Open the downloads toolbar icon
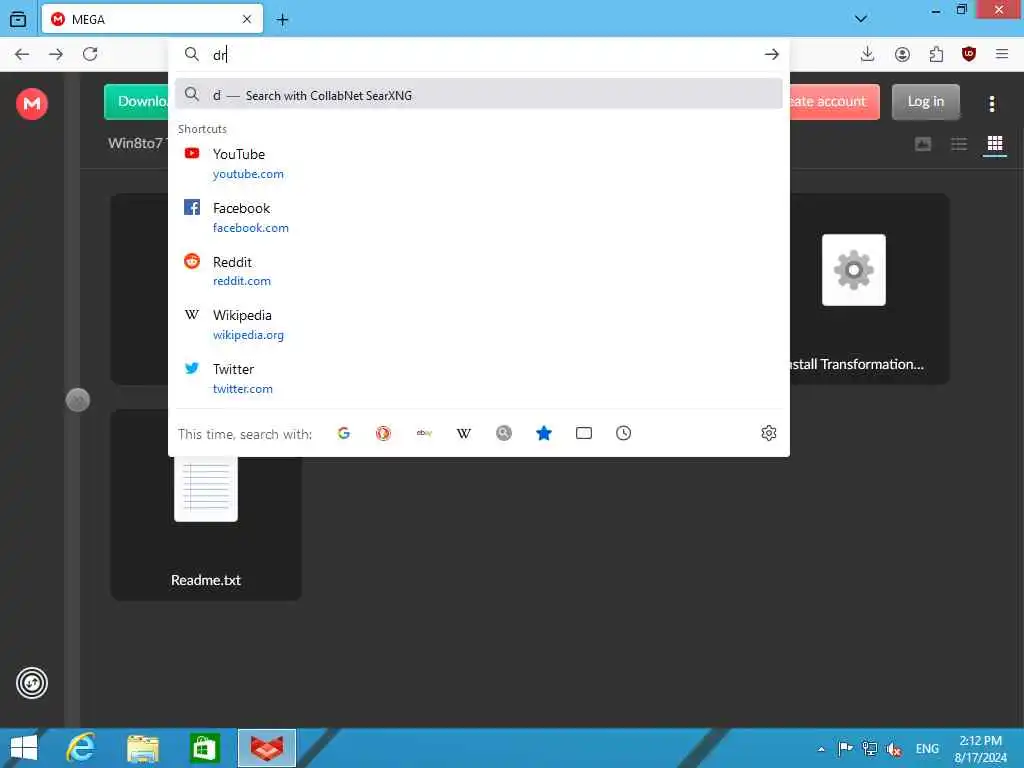The width and height of the screenshot is (1024, 768). tap(867, 54)
